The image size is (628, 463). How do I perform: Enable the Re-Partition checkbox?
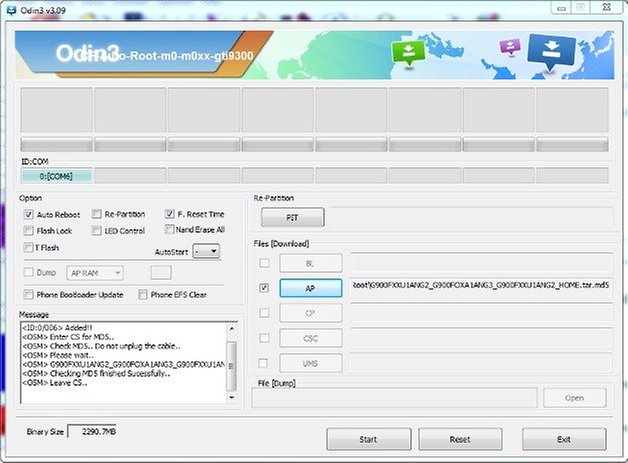(x=96, y=214)
